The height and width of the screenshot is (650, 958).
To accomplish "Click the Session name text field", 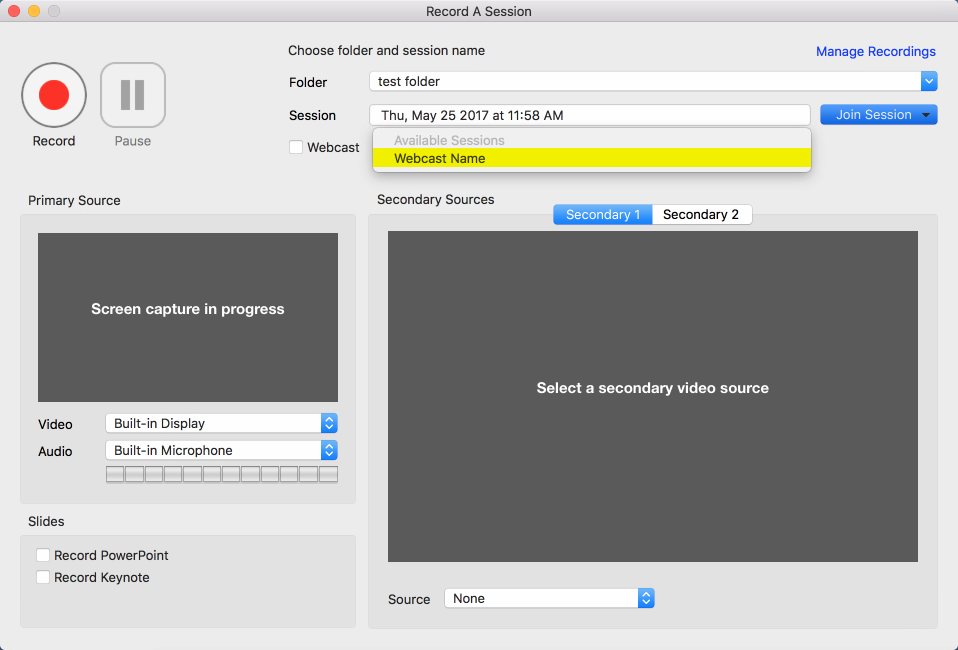I will click(589, 115).
